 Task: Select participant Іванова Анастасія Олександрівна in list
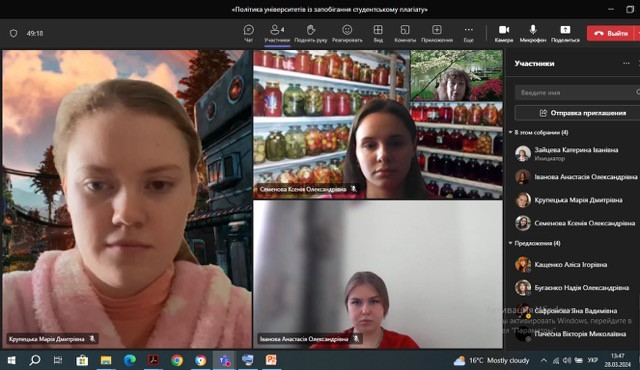tap(576, 177)
